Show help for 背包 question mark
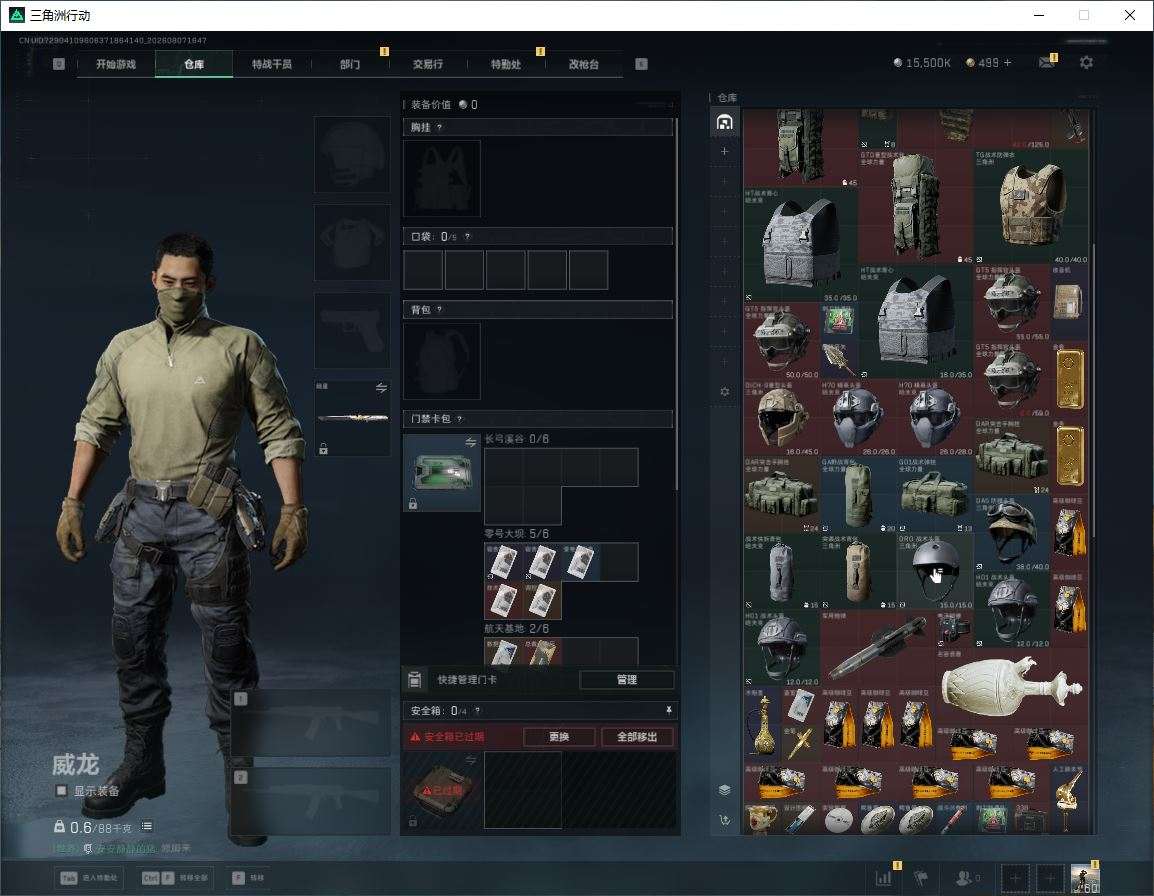The image size is (1154, 896). click(x=439, y=310)
